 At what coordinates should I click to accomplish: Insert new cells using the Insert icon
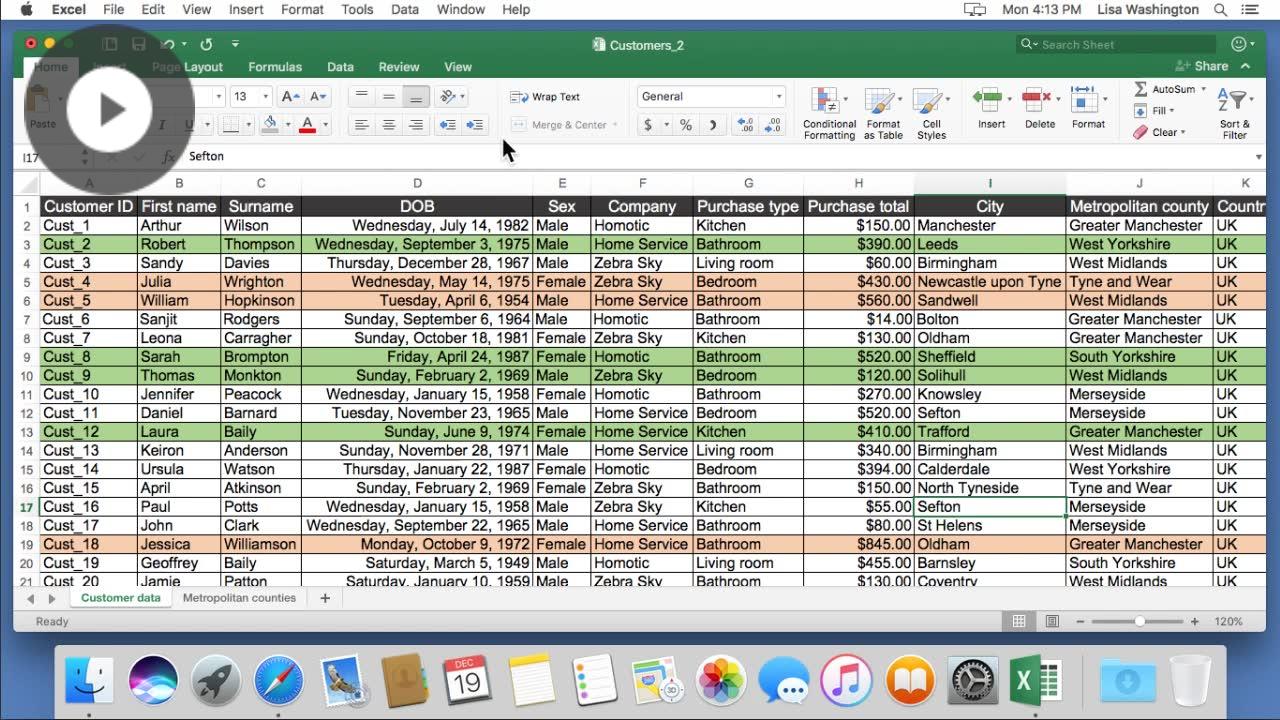pyautogui.click(x=990, y=103)
